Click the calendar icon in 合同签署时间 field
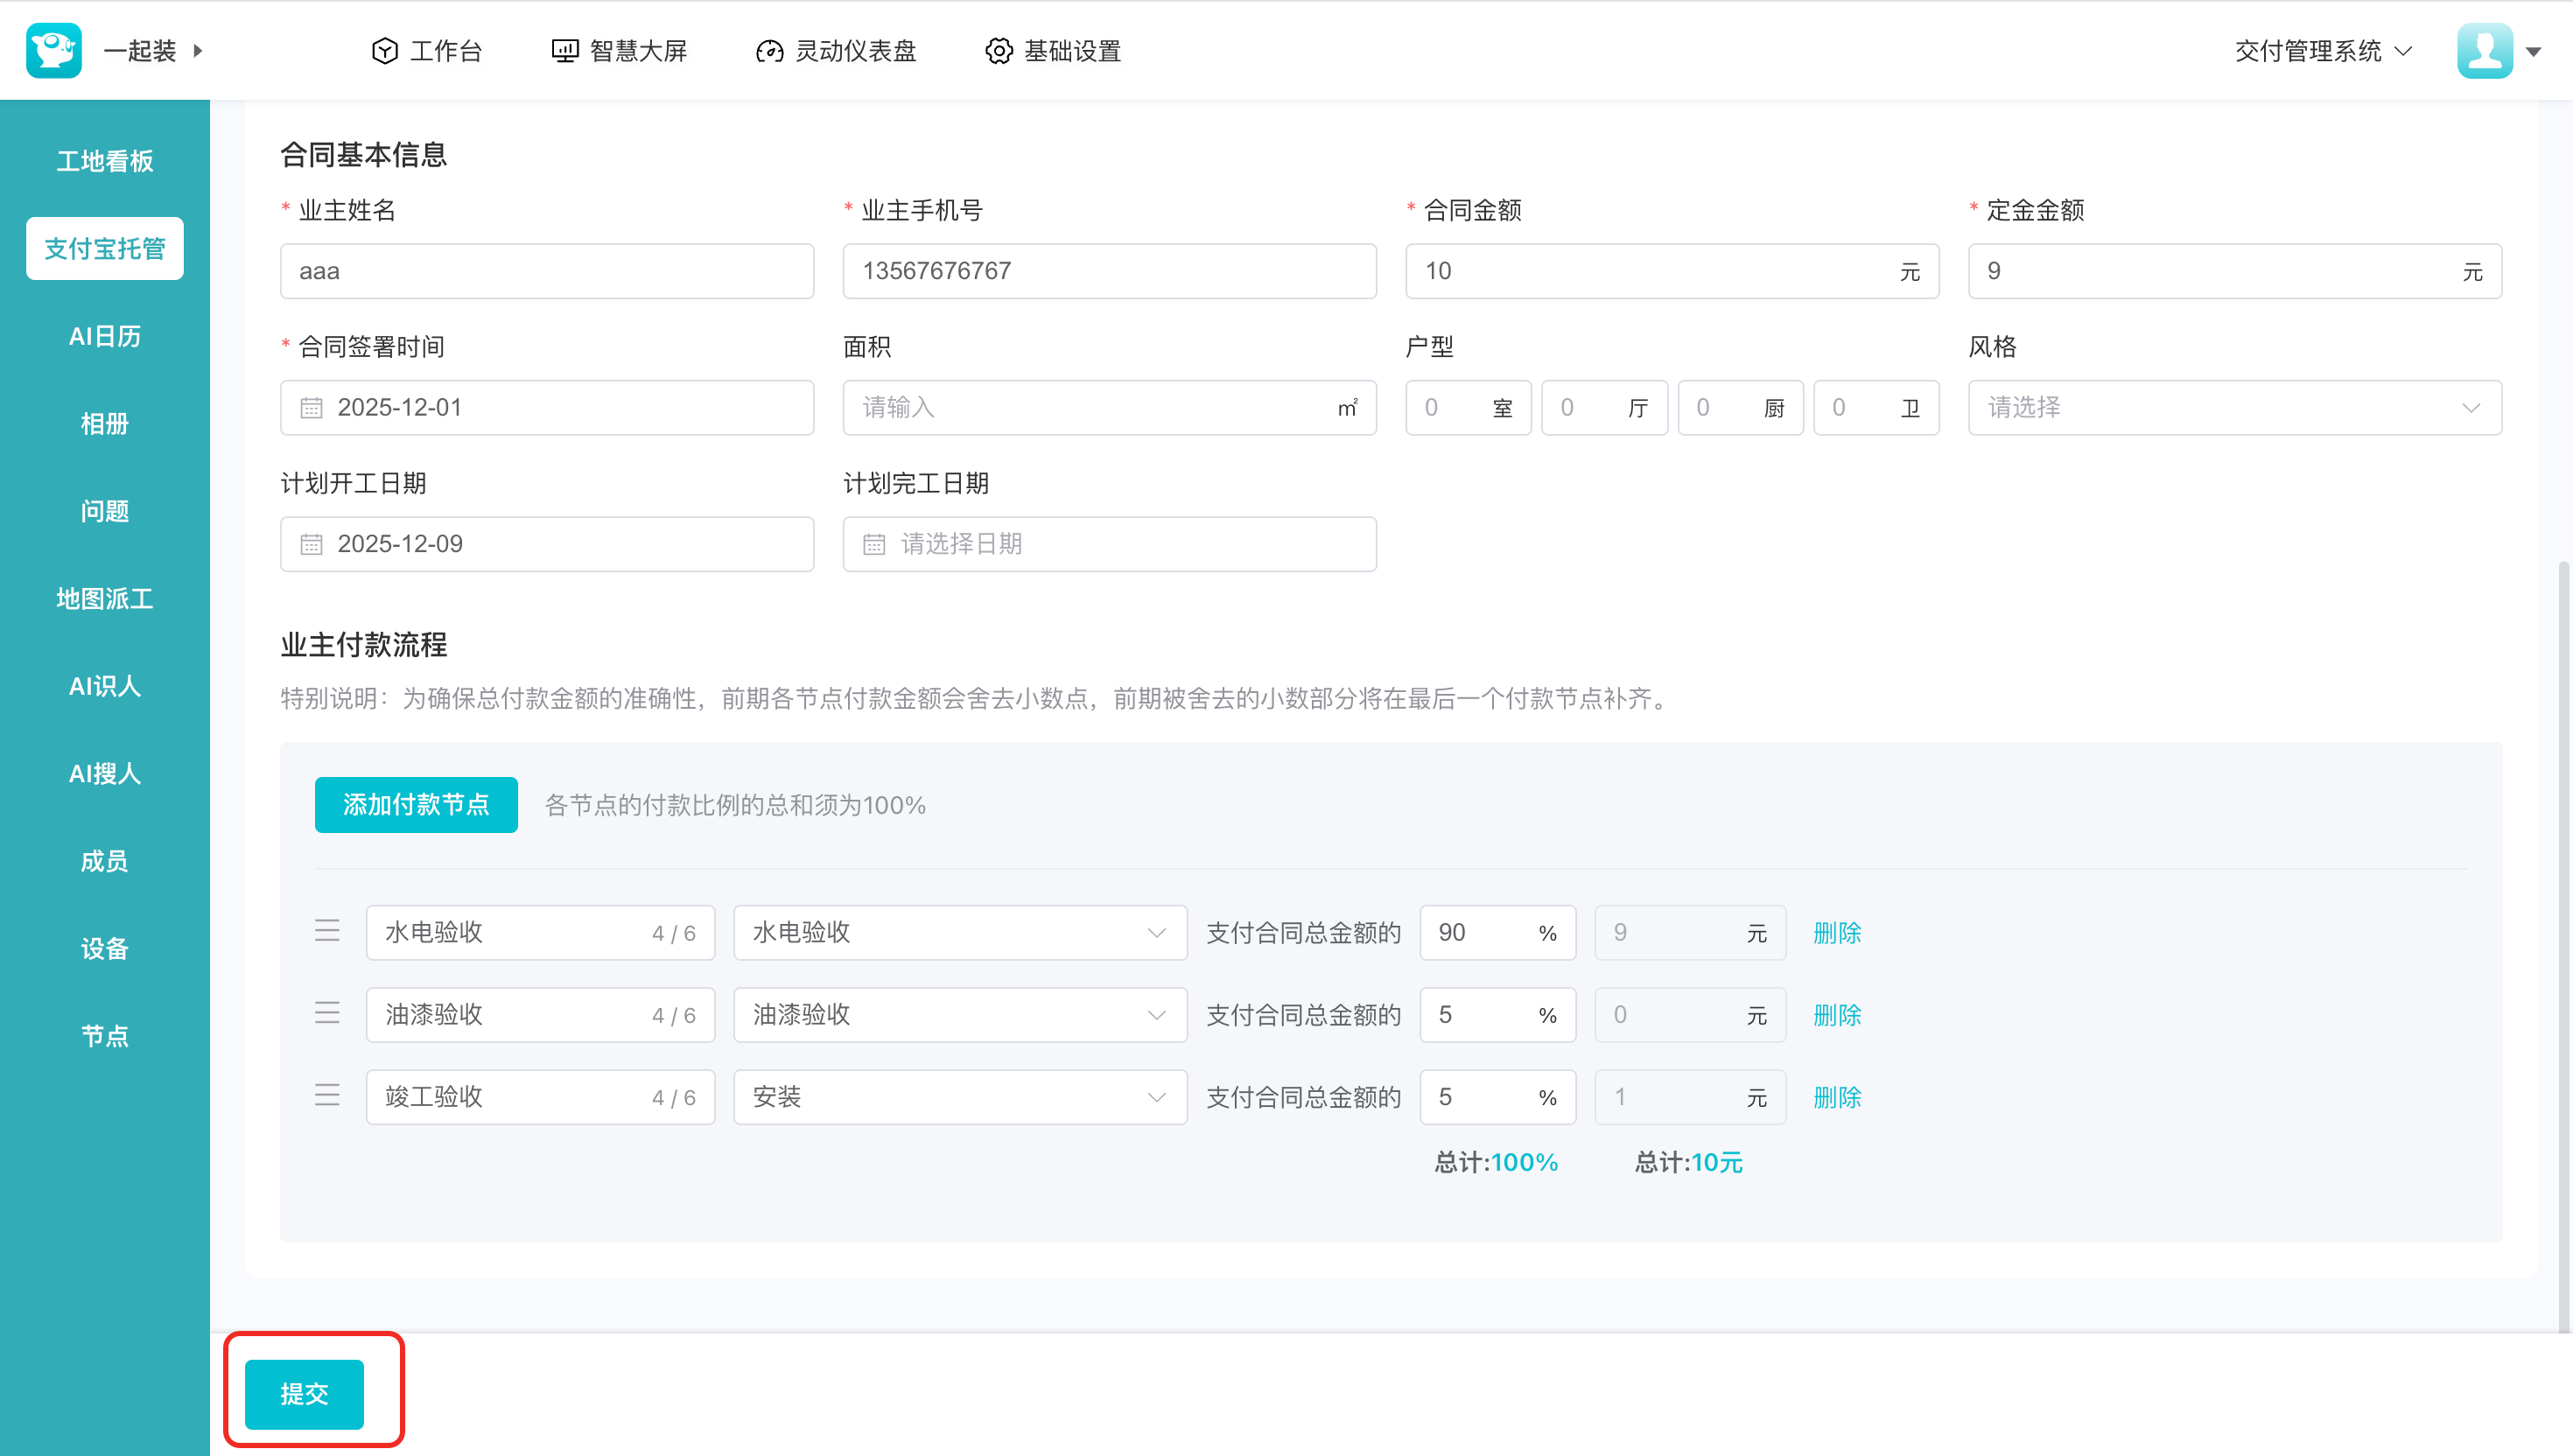Screen dimensions: 2573x1456 click(312, 408)
